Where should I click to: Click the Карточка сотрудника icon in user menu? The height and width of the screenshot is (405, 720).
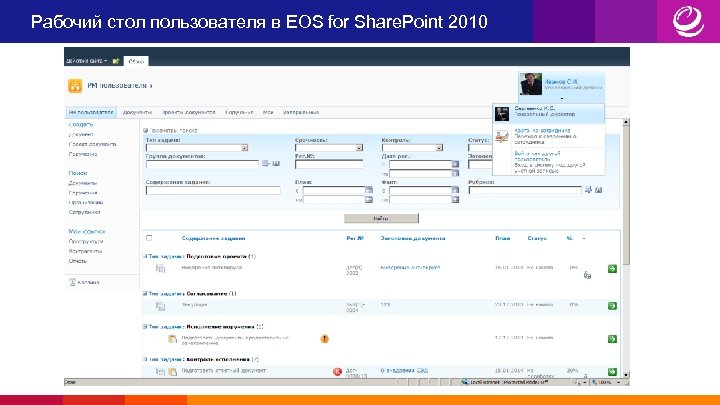(x=502, y=136)
